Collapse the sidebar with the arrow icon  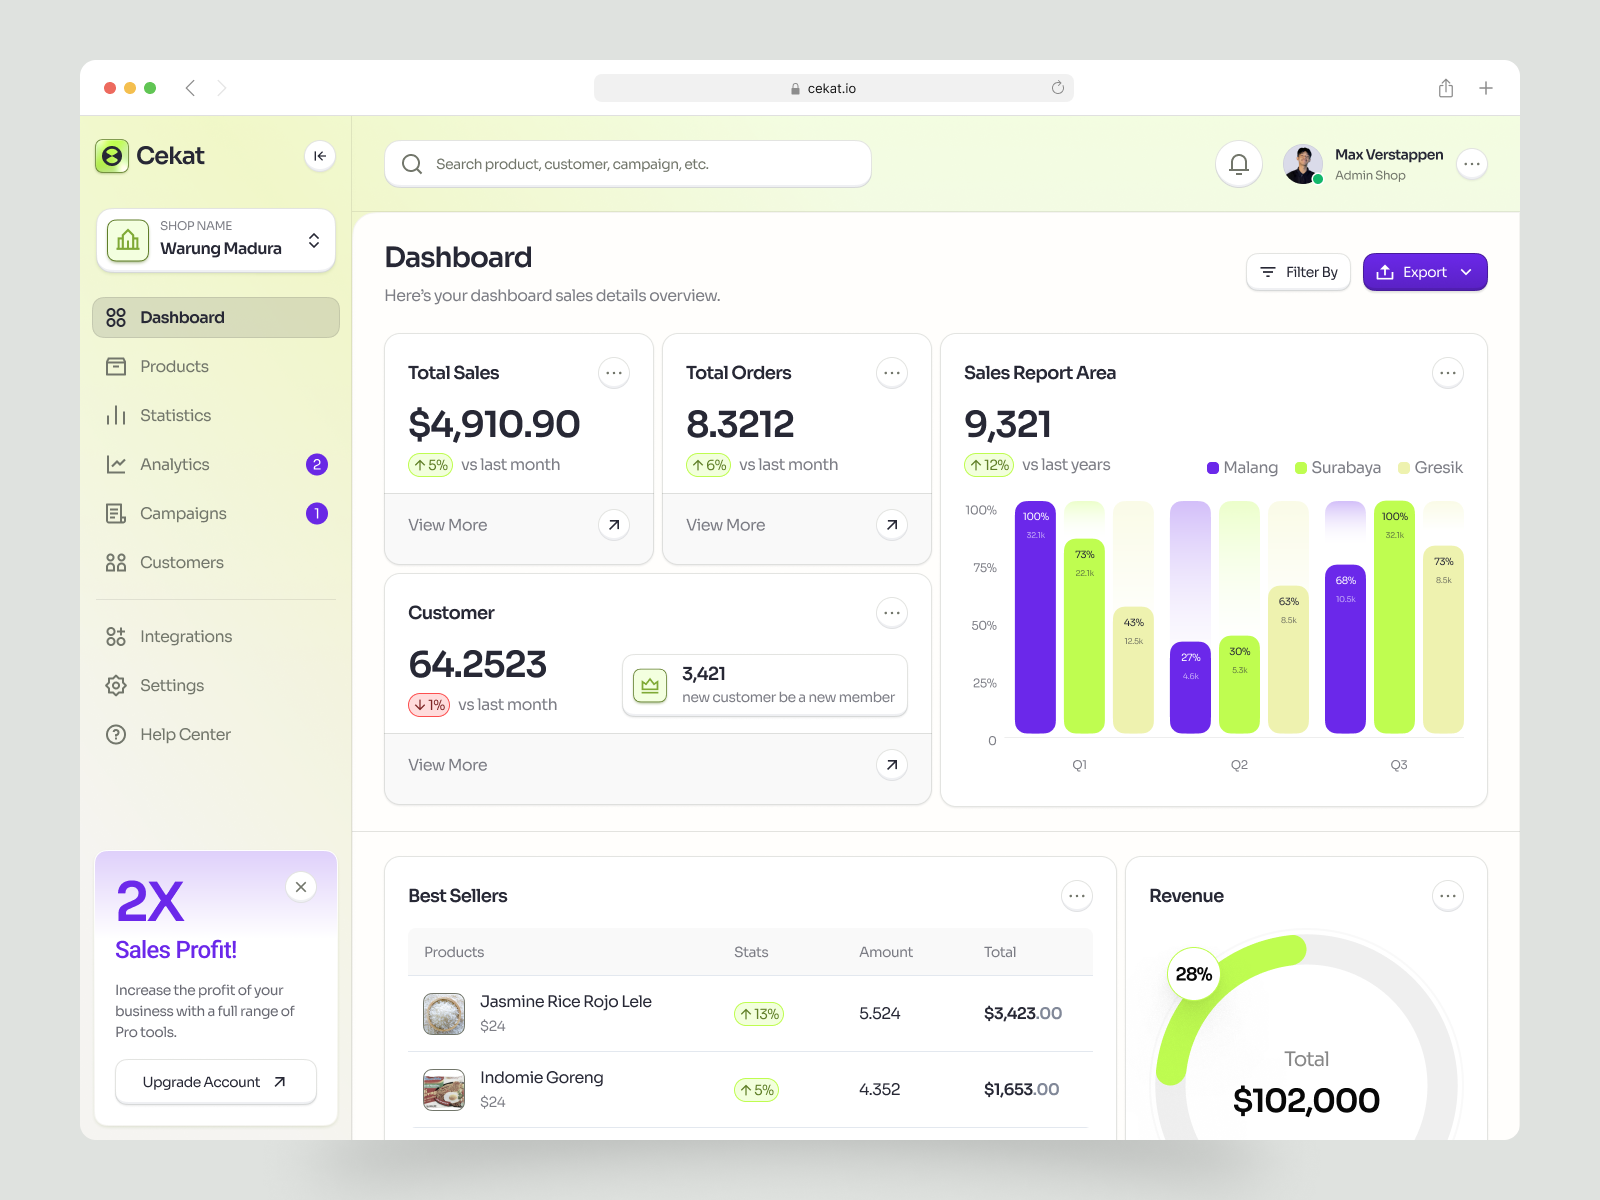click(319, 156)
